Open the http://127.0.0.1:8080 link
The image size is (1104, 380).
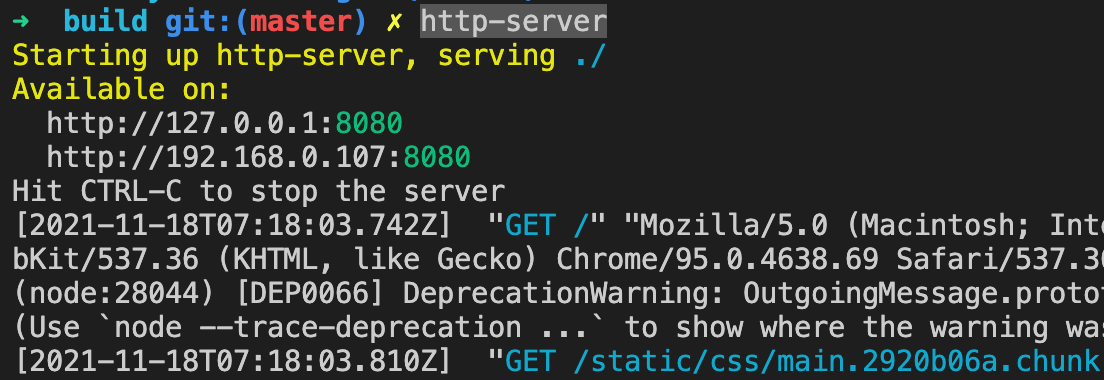(x=225, y=123)
